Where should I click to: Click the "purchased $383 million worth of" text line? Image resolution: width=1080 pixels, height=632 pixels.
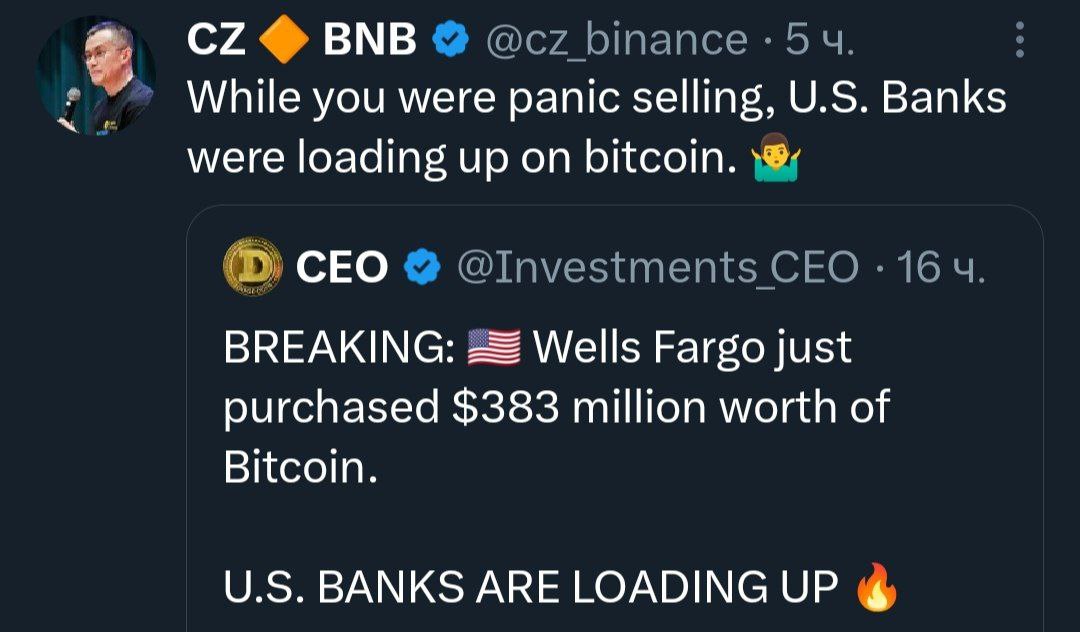point(556,407)
